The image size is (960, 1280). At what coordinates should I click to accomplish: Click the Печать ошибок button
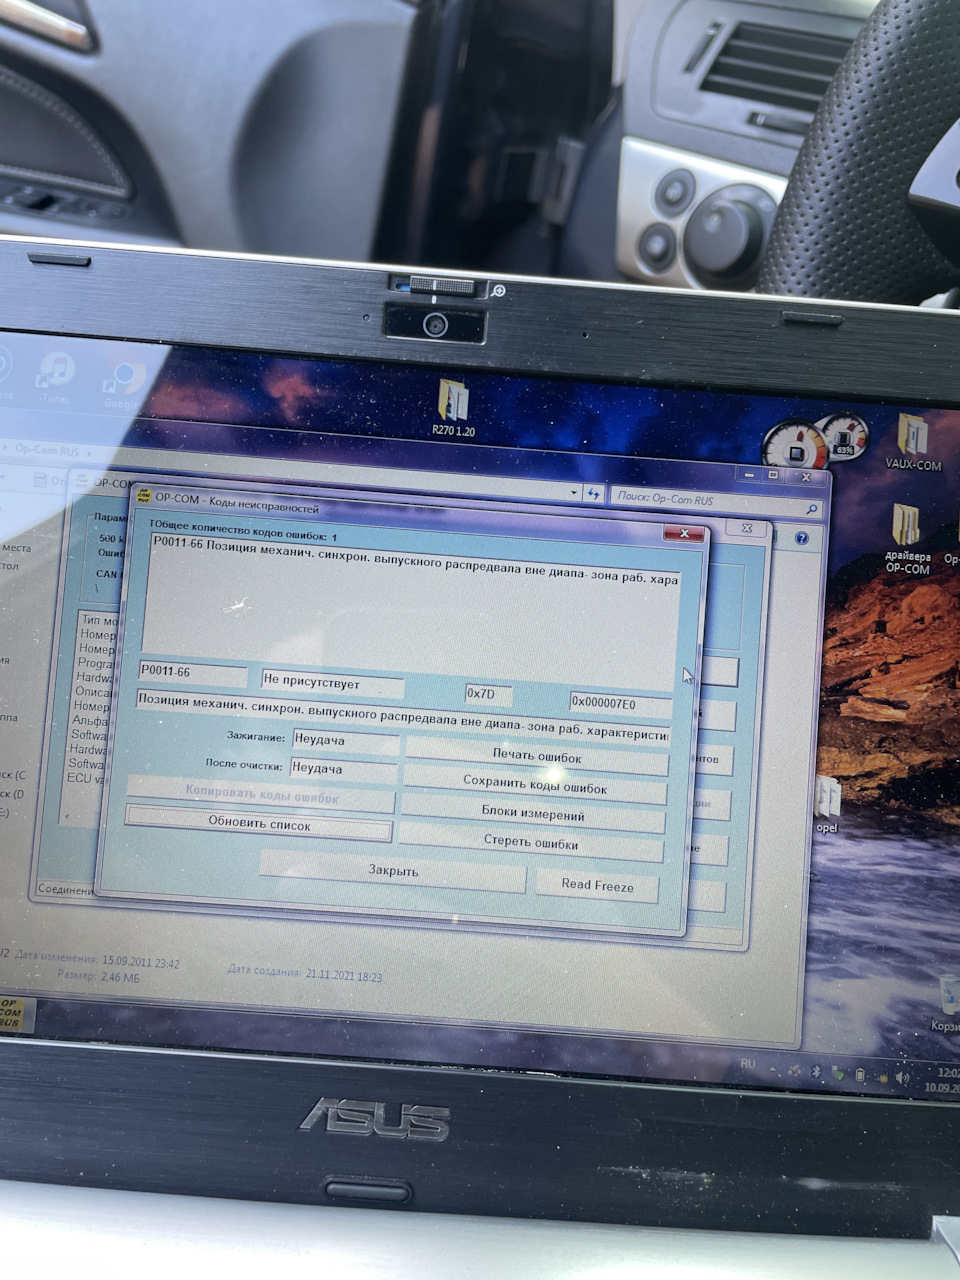click(x=536, y=757)
